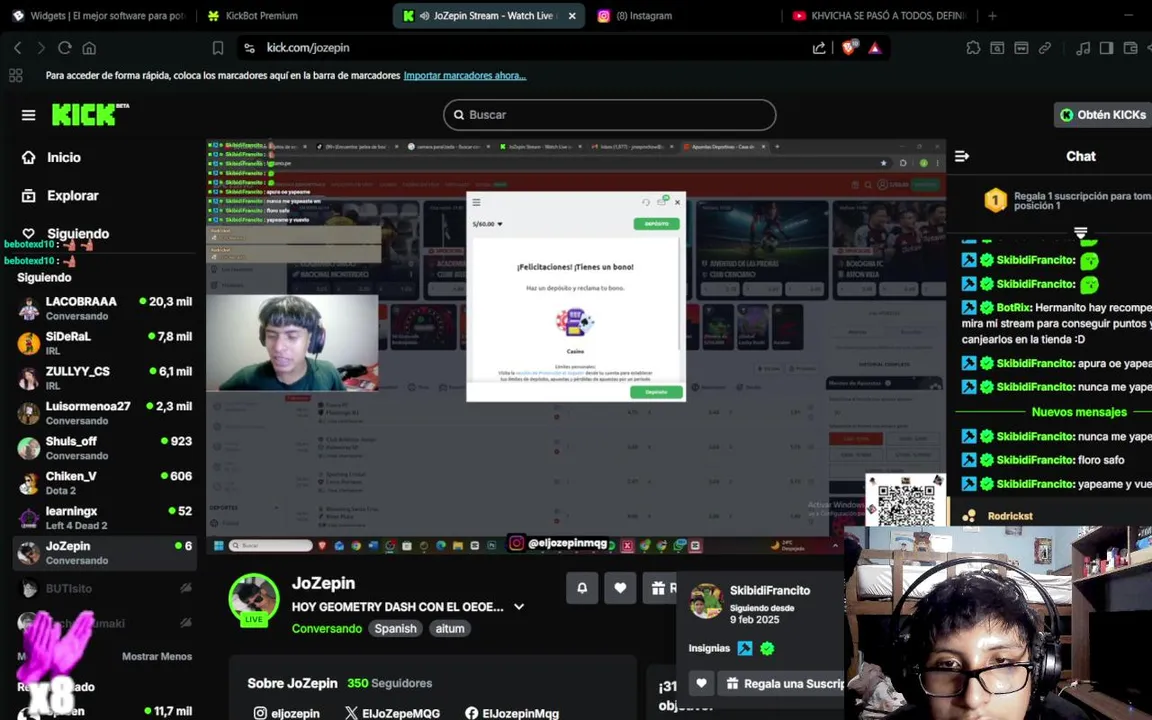
Task: Click the Obtén KICKs button
Action: [x=1104, y=115]
